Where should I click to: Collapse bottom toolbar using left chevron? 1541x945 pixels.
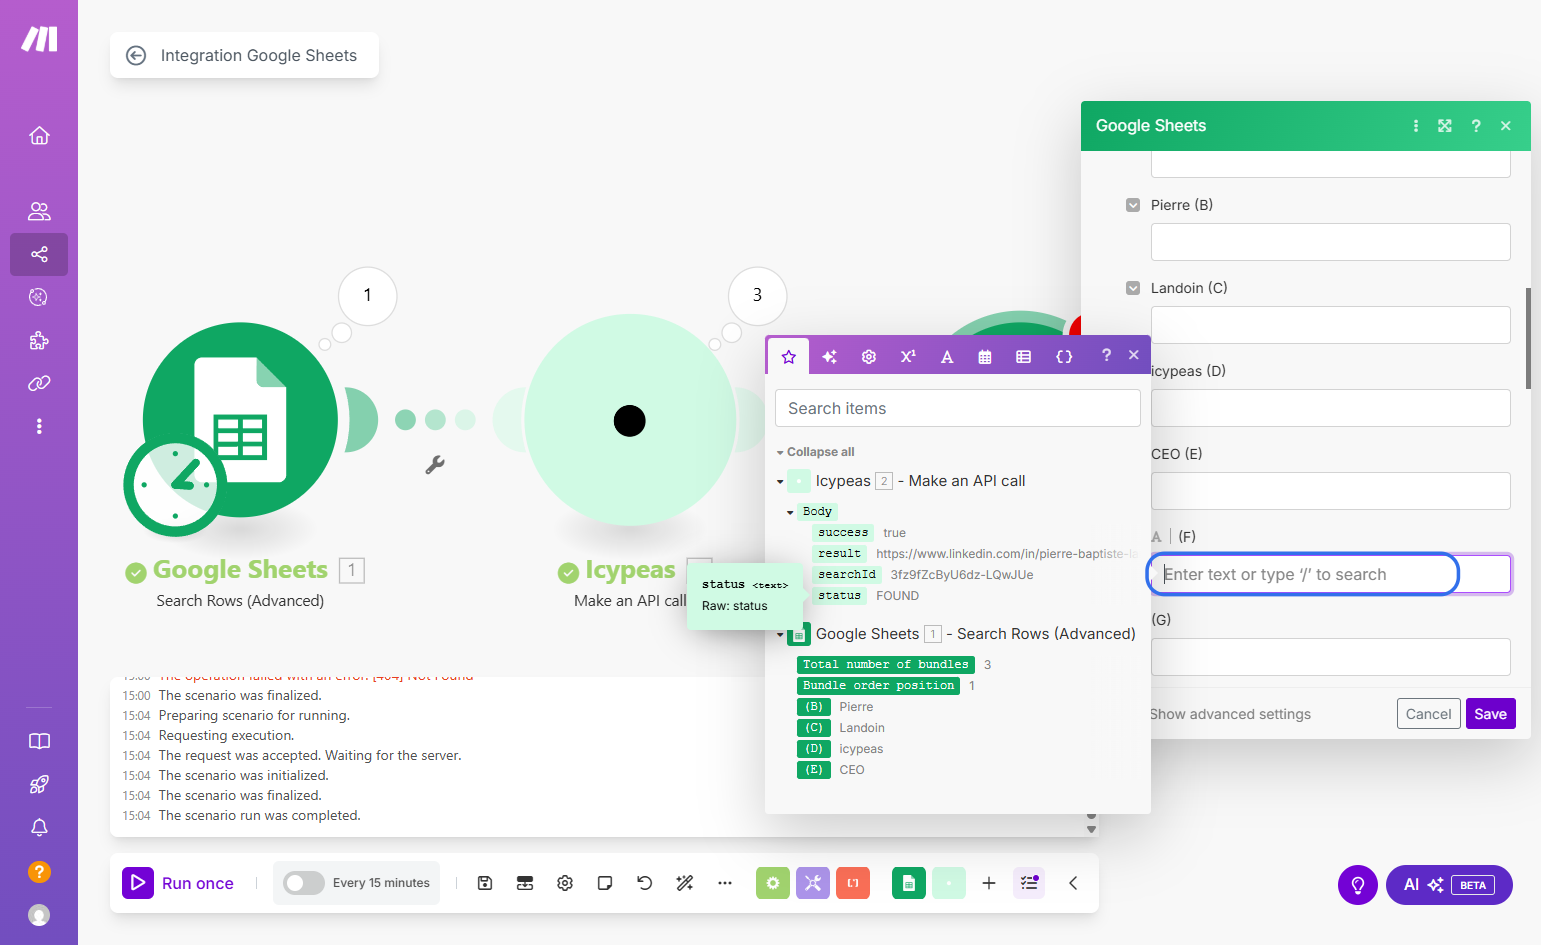coord(1073,883)
